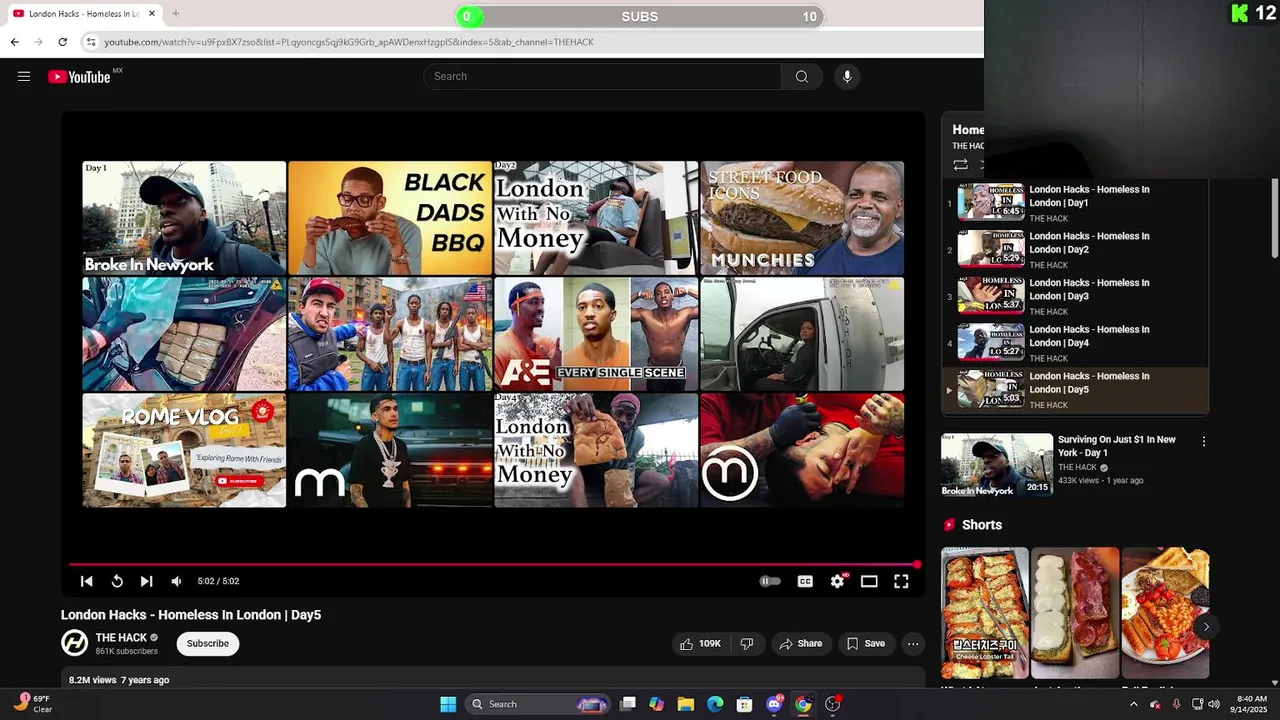
Task: Like the video with 109K thumbs up
Action: point(701,644)
